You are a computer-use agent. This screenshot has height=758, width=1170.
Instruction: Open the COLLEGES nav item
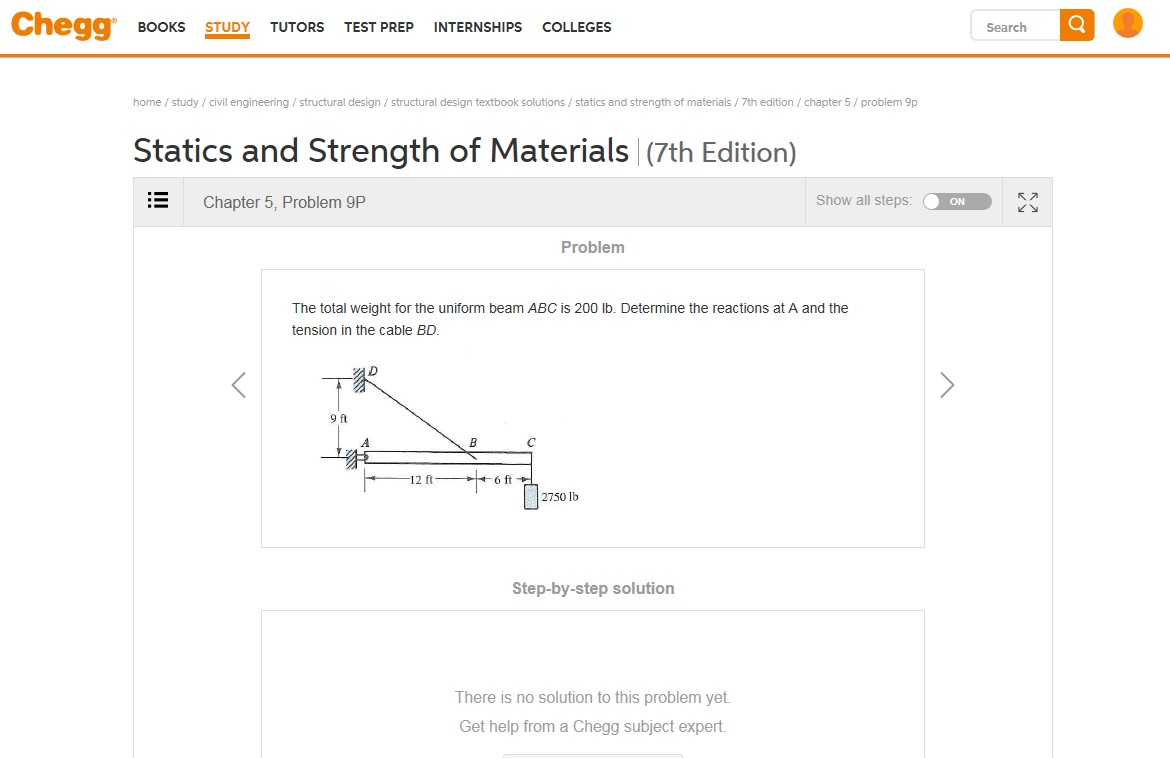click(577, 27)
